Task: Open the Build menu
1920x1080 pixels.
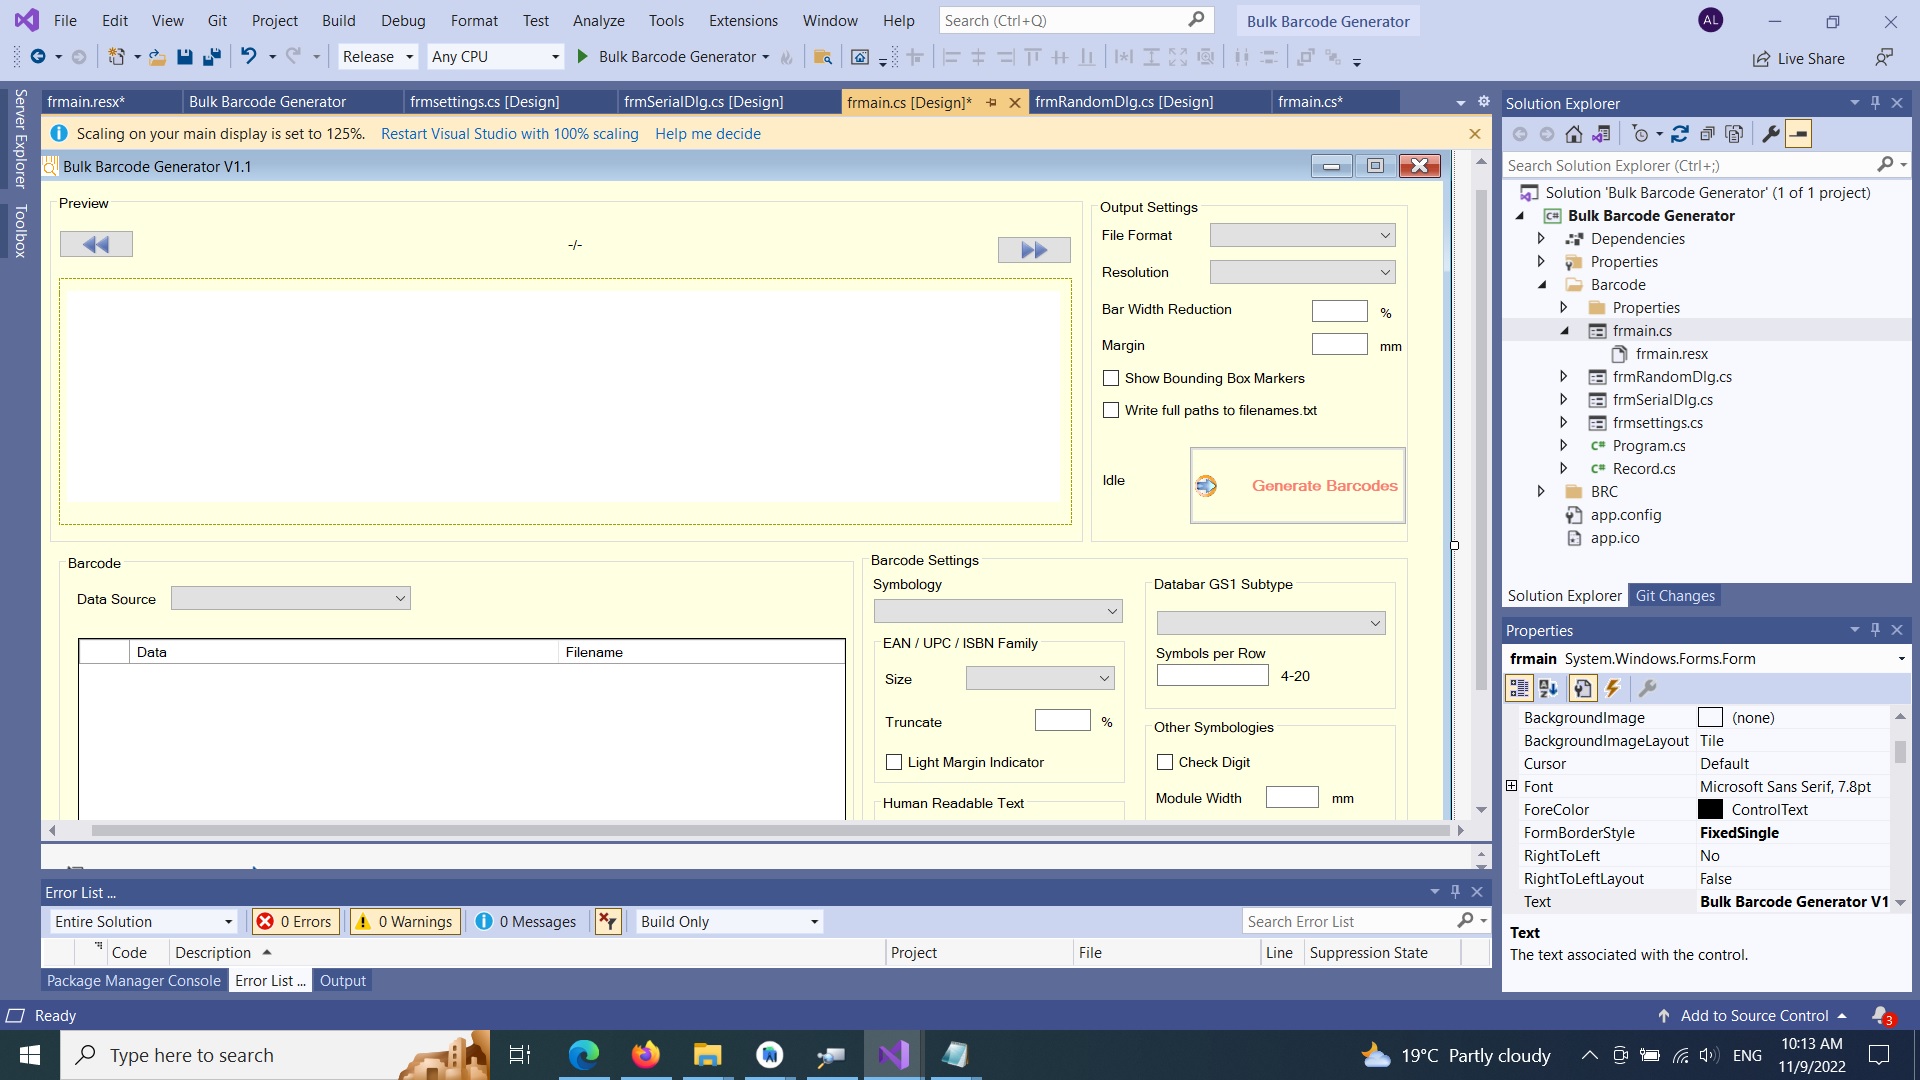Action: (338, 20)
